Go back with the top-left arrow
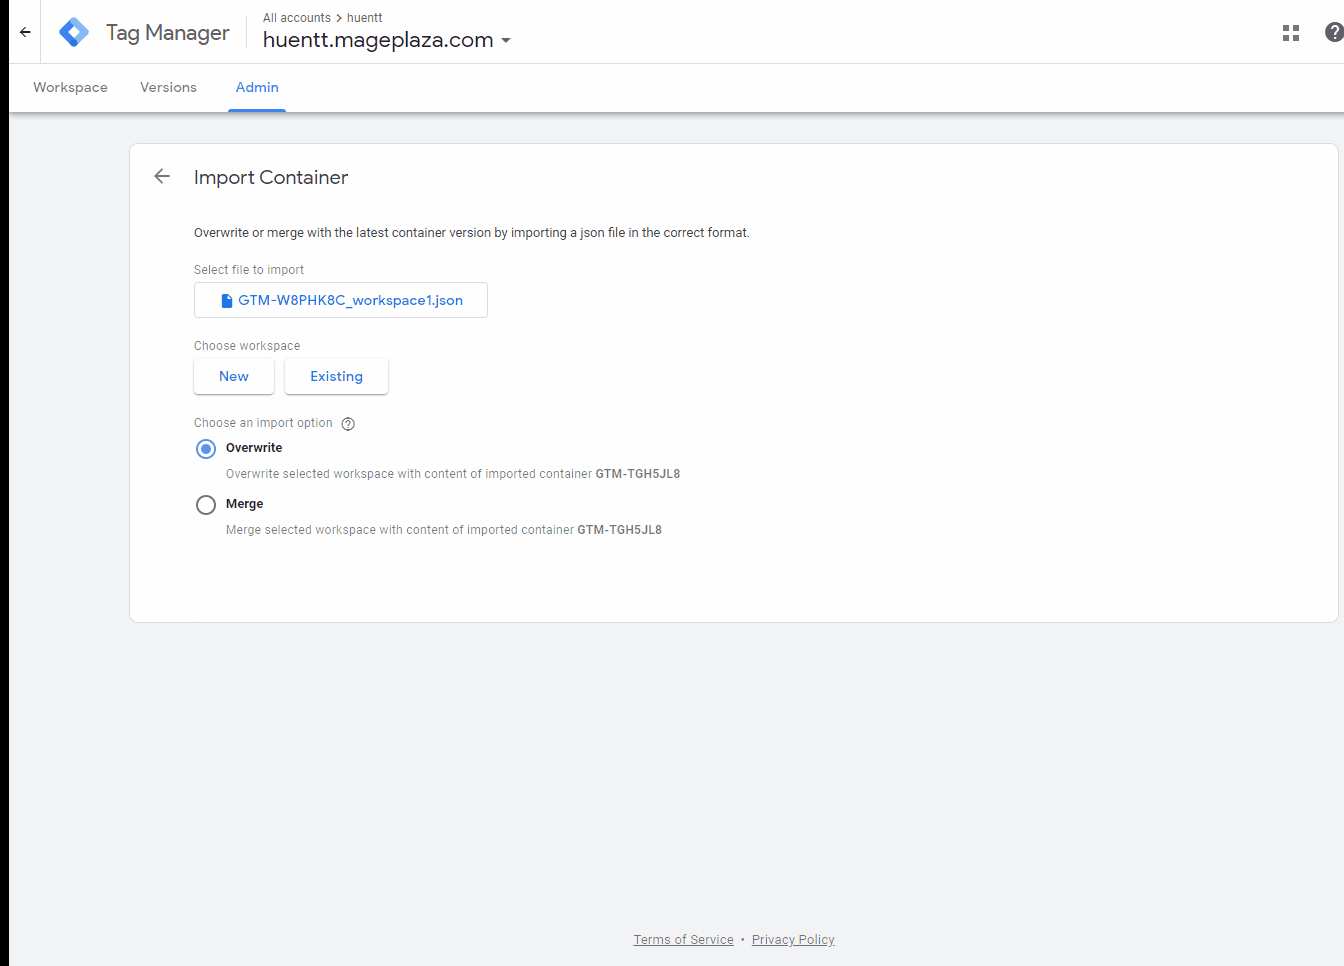1344x966 pixels. [x=25, y=32]
